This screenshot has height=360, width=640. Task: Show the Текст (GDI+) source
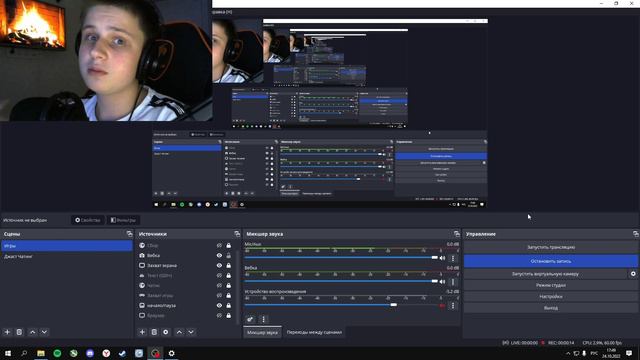click(x=219, y=276)
